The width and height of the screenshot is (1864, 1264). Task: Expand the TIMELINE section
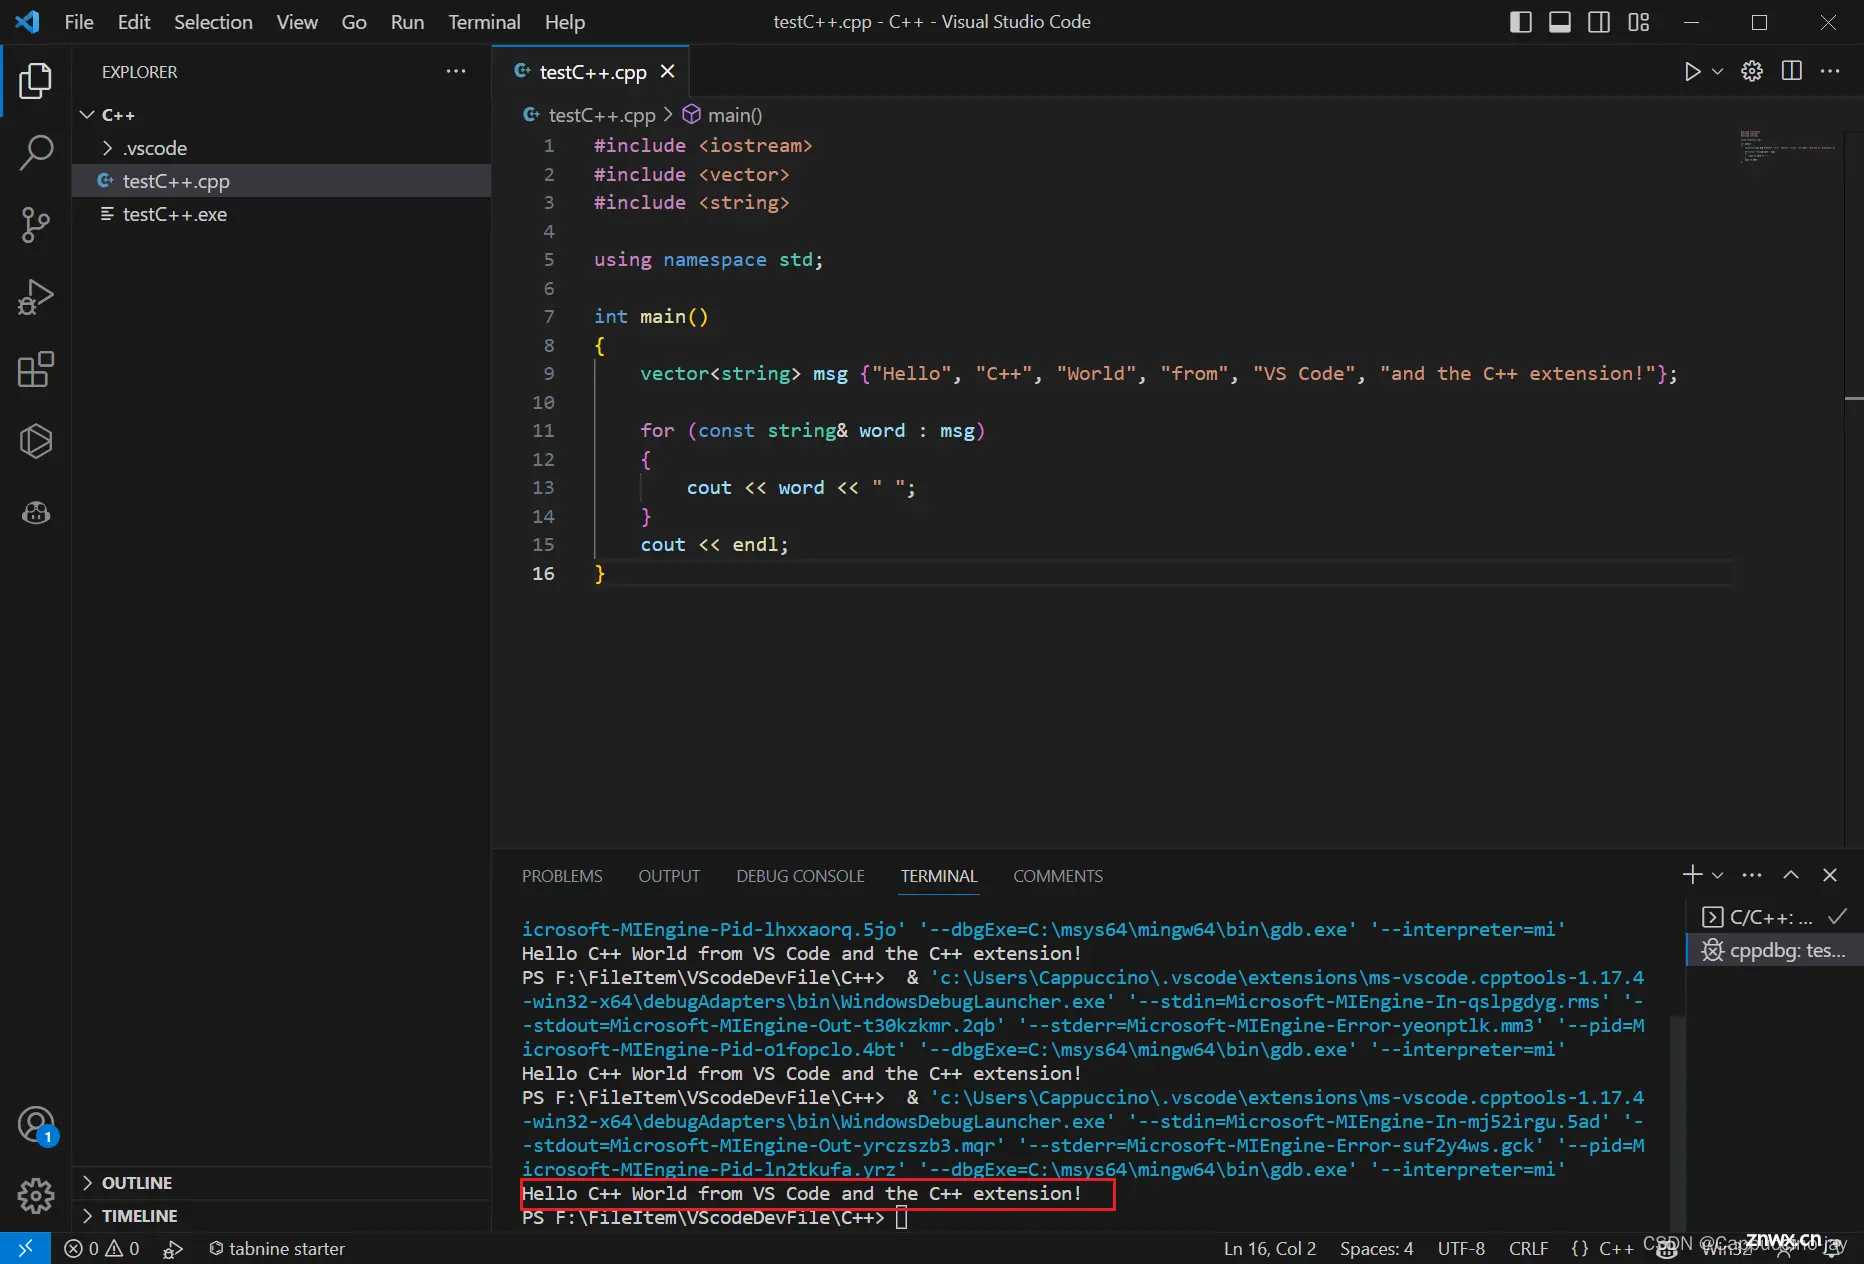[x=281, y=1216]
